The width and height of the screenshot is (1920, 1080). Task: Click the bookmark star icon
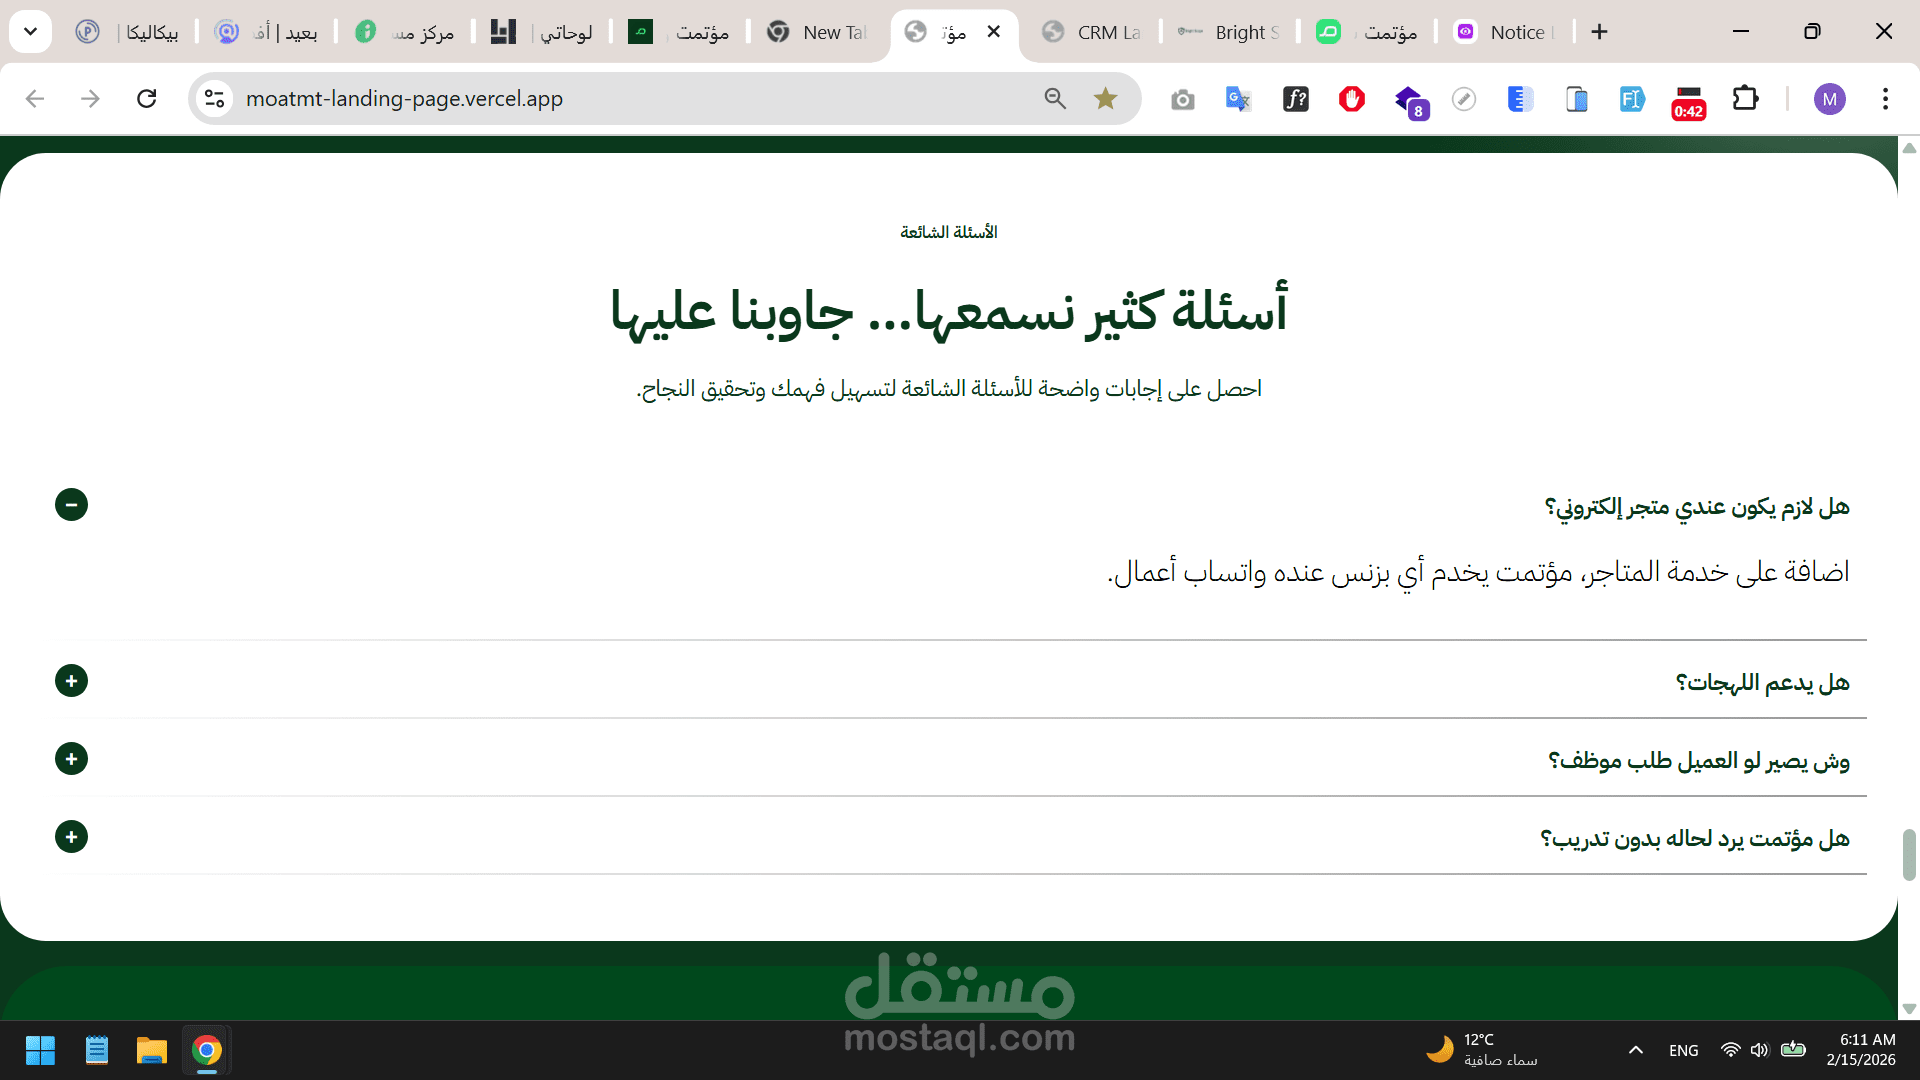coord(1105,98)
